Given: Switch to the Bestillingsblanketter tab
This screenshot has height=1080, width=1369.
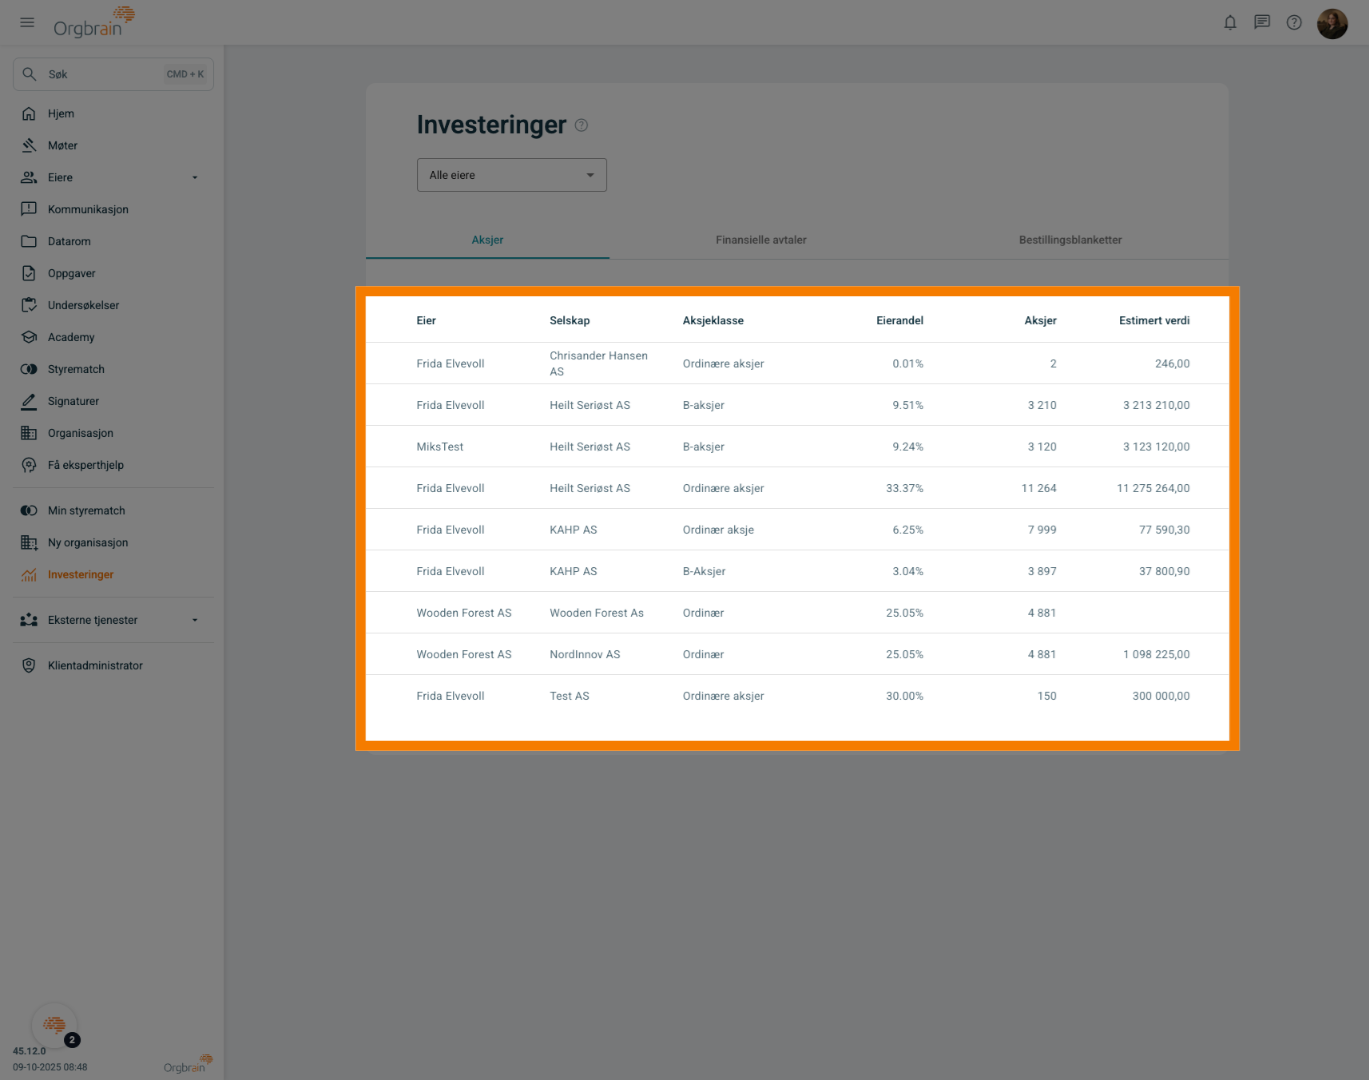Looking at the screenshot, I should tap(1070, 240).
